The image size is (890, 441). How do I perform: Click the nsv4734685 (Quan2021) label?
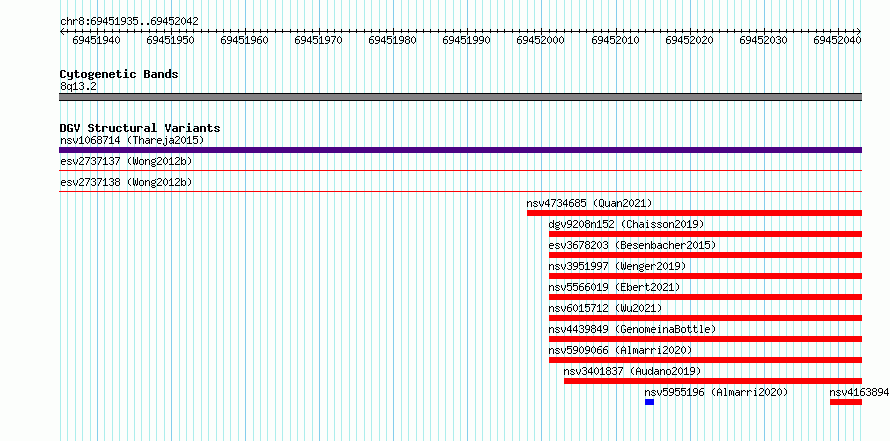click(589, 203)
